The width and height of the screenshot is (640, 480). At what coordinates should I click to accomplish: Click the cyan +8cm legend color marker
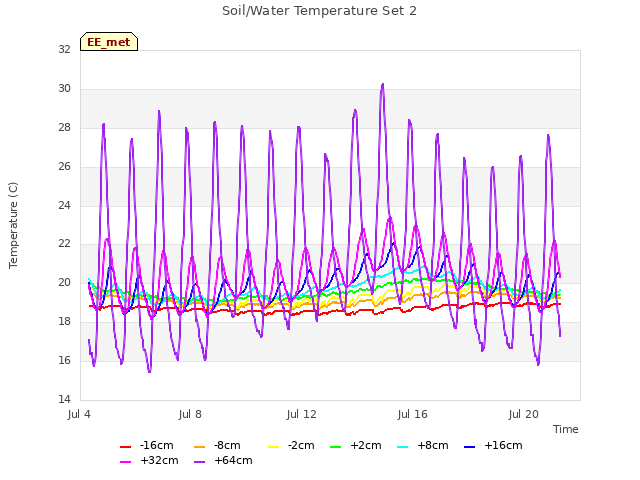pos(402,447)
